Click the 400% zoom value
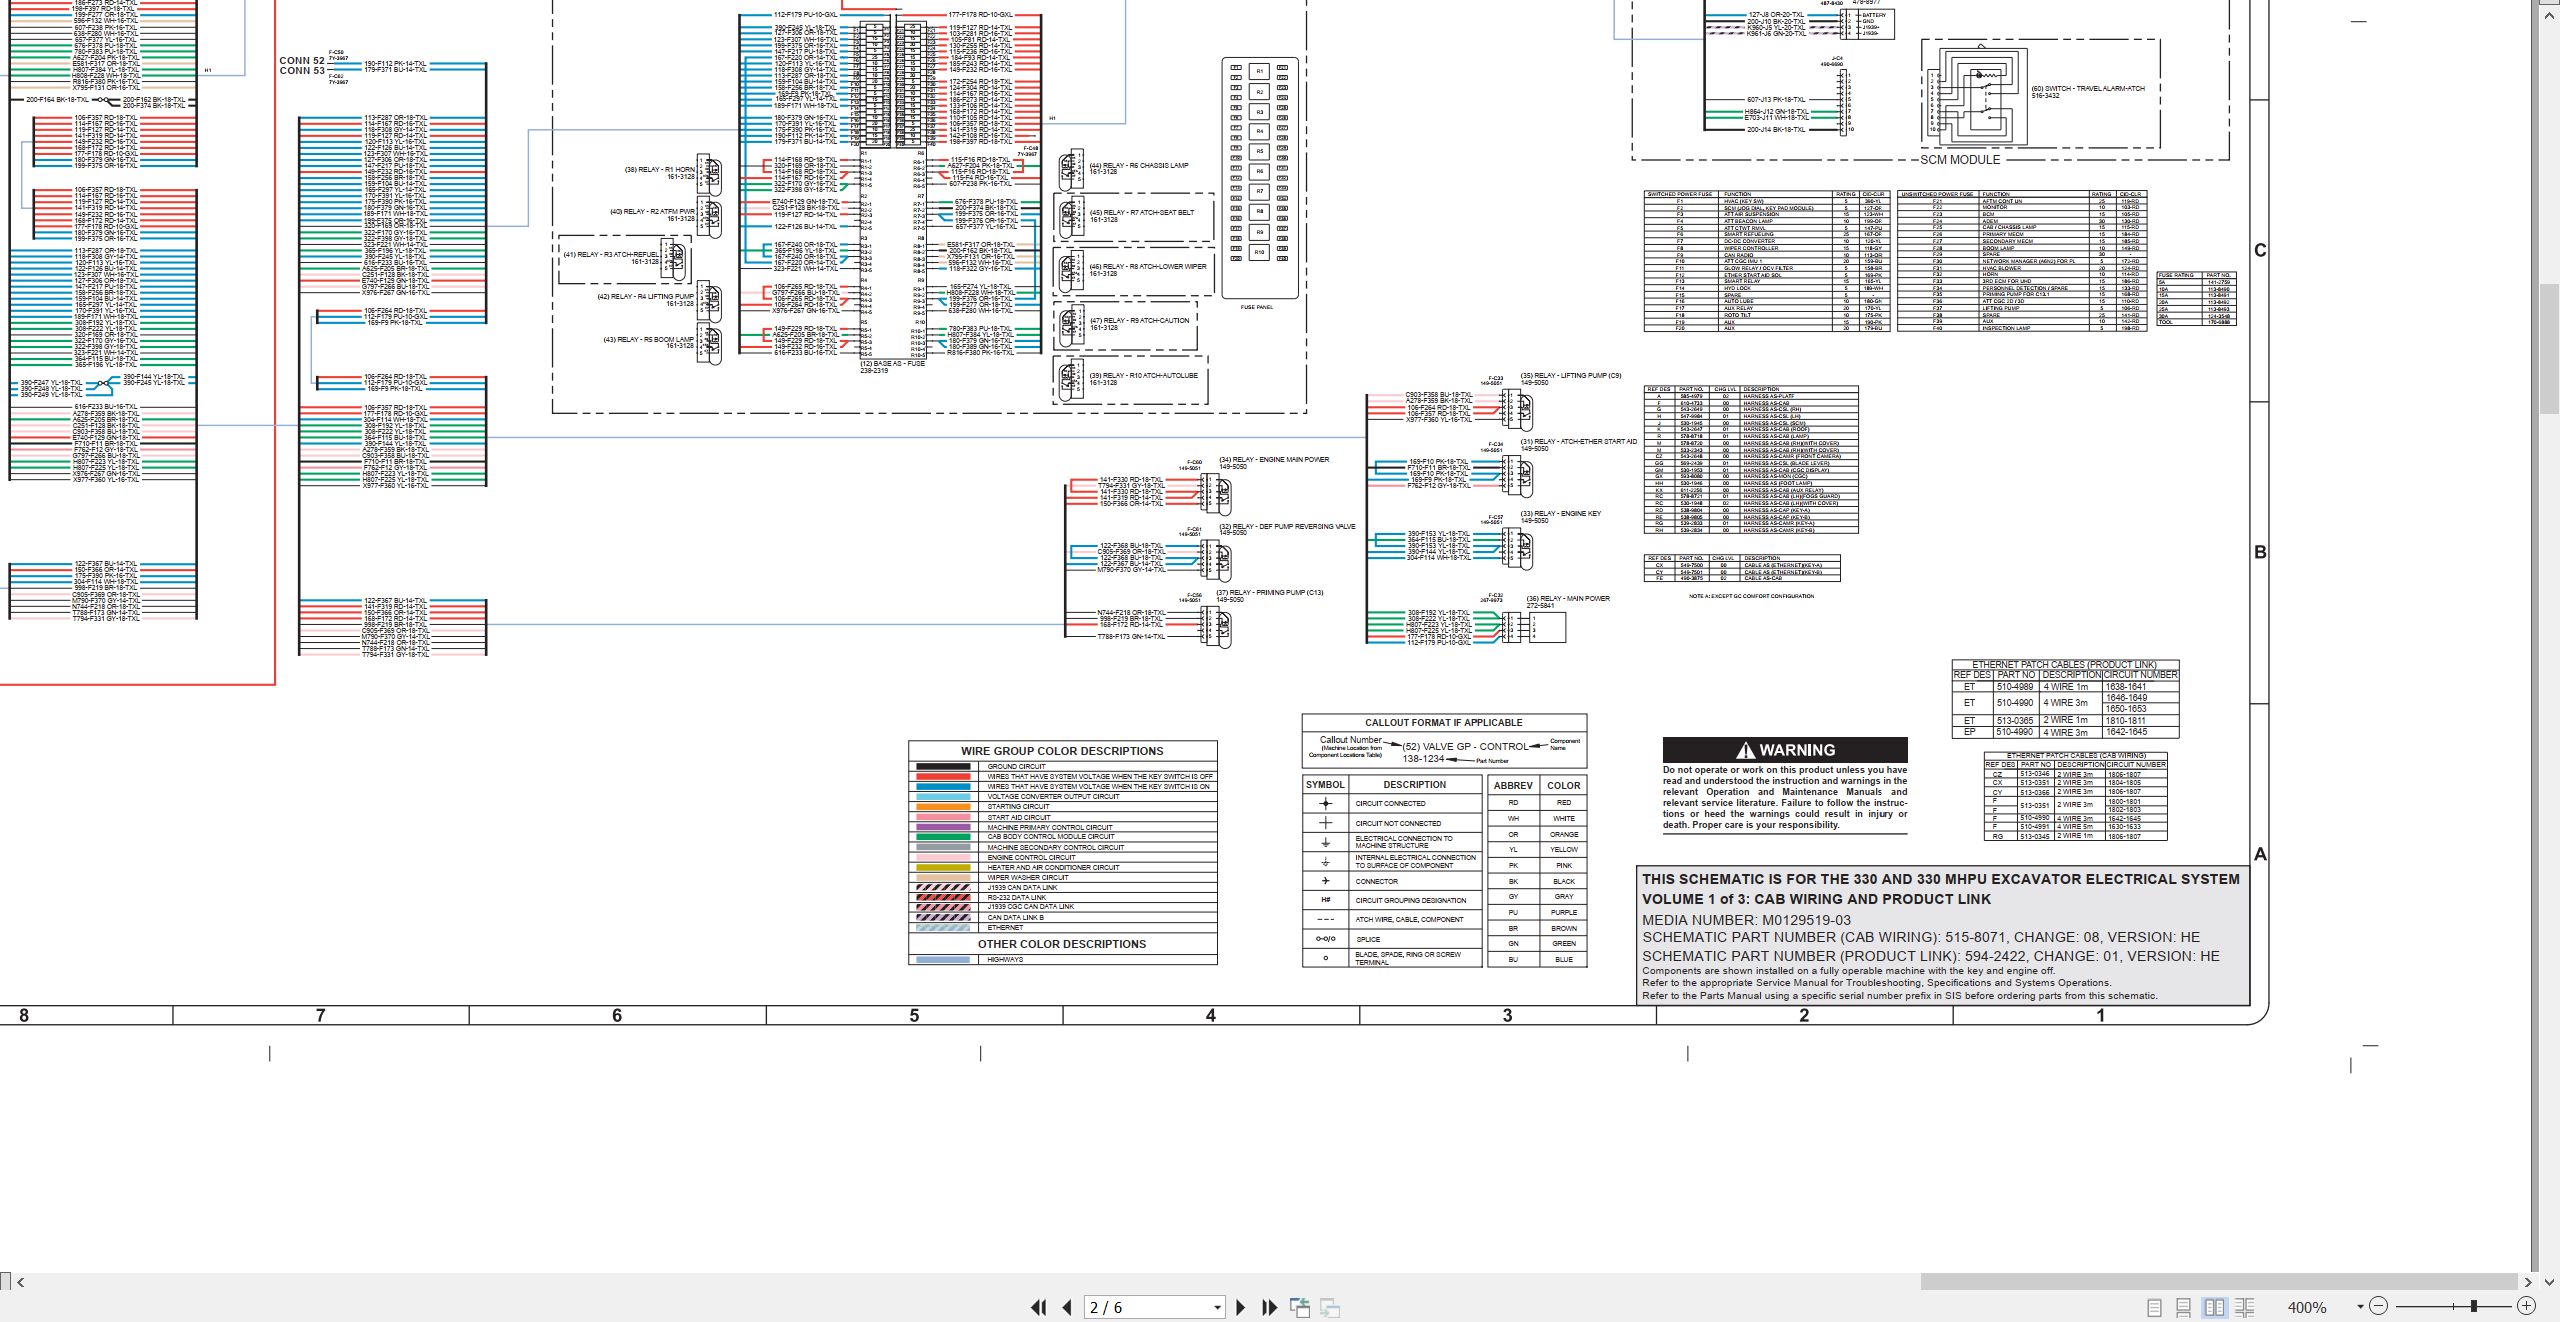The image size is (2560, 1322). pyautogui.click(x=2307, y=1307)
